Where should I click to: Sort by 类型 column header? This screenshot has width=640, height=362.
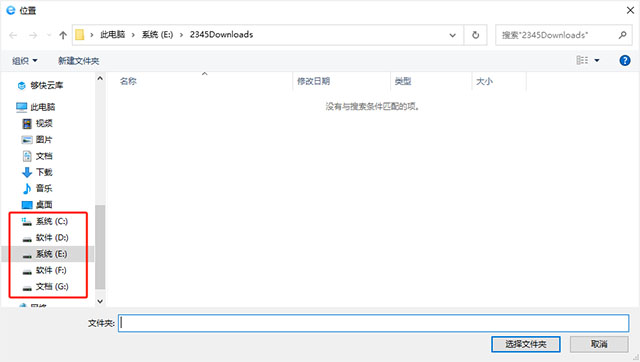(x=403, y=81)
